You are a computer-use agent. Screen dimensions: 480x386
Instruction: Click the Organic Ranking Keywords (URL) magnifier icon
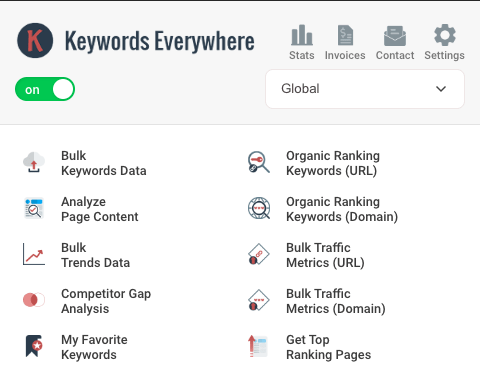tap(259, 162)
